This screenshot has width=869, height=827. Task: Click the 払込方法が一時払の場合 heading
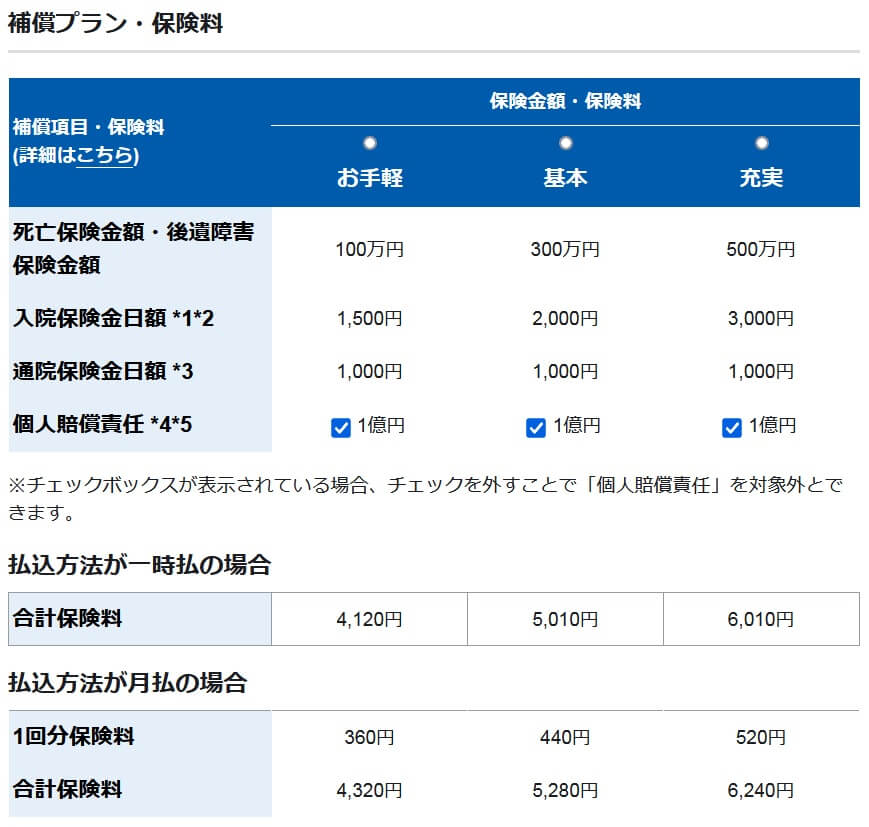coord(139,565)
